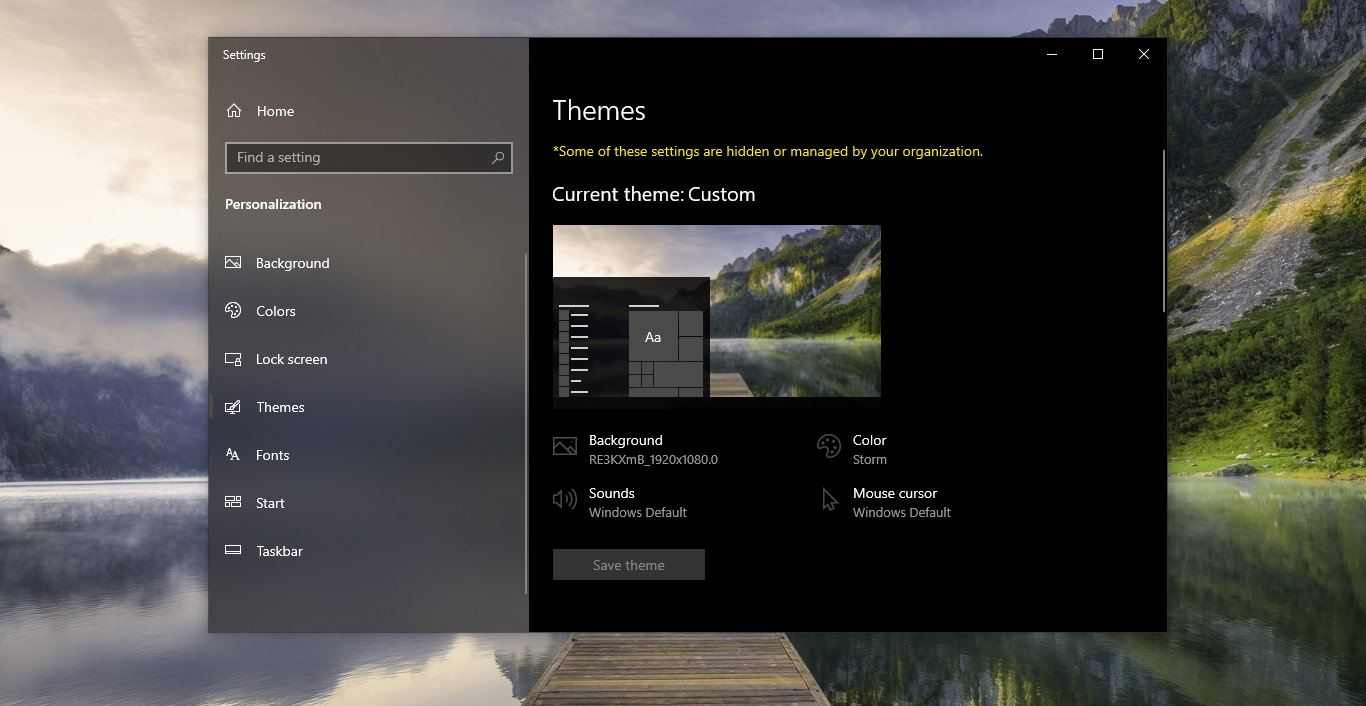1366x706 pixels.
Task: Click the vertical scrollbar on the right
Action: point(1161,230)
